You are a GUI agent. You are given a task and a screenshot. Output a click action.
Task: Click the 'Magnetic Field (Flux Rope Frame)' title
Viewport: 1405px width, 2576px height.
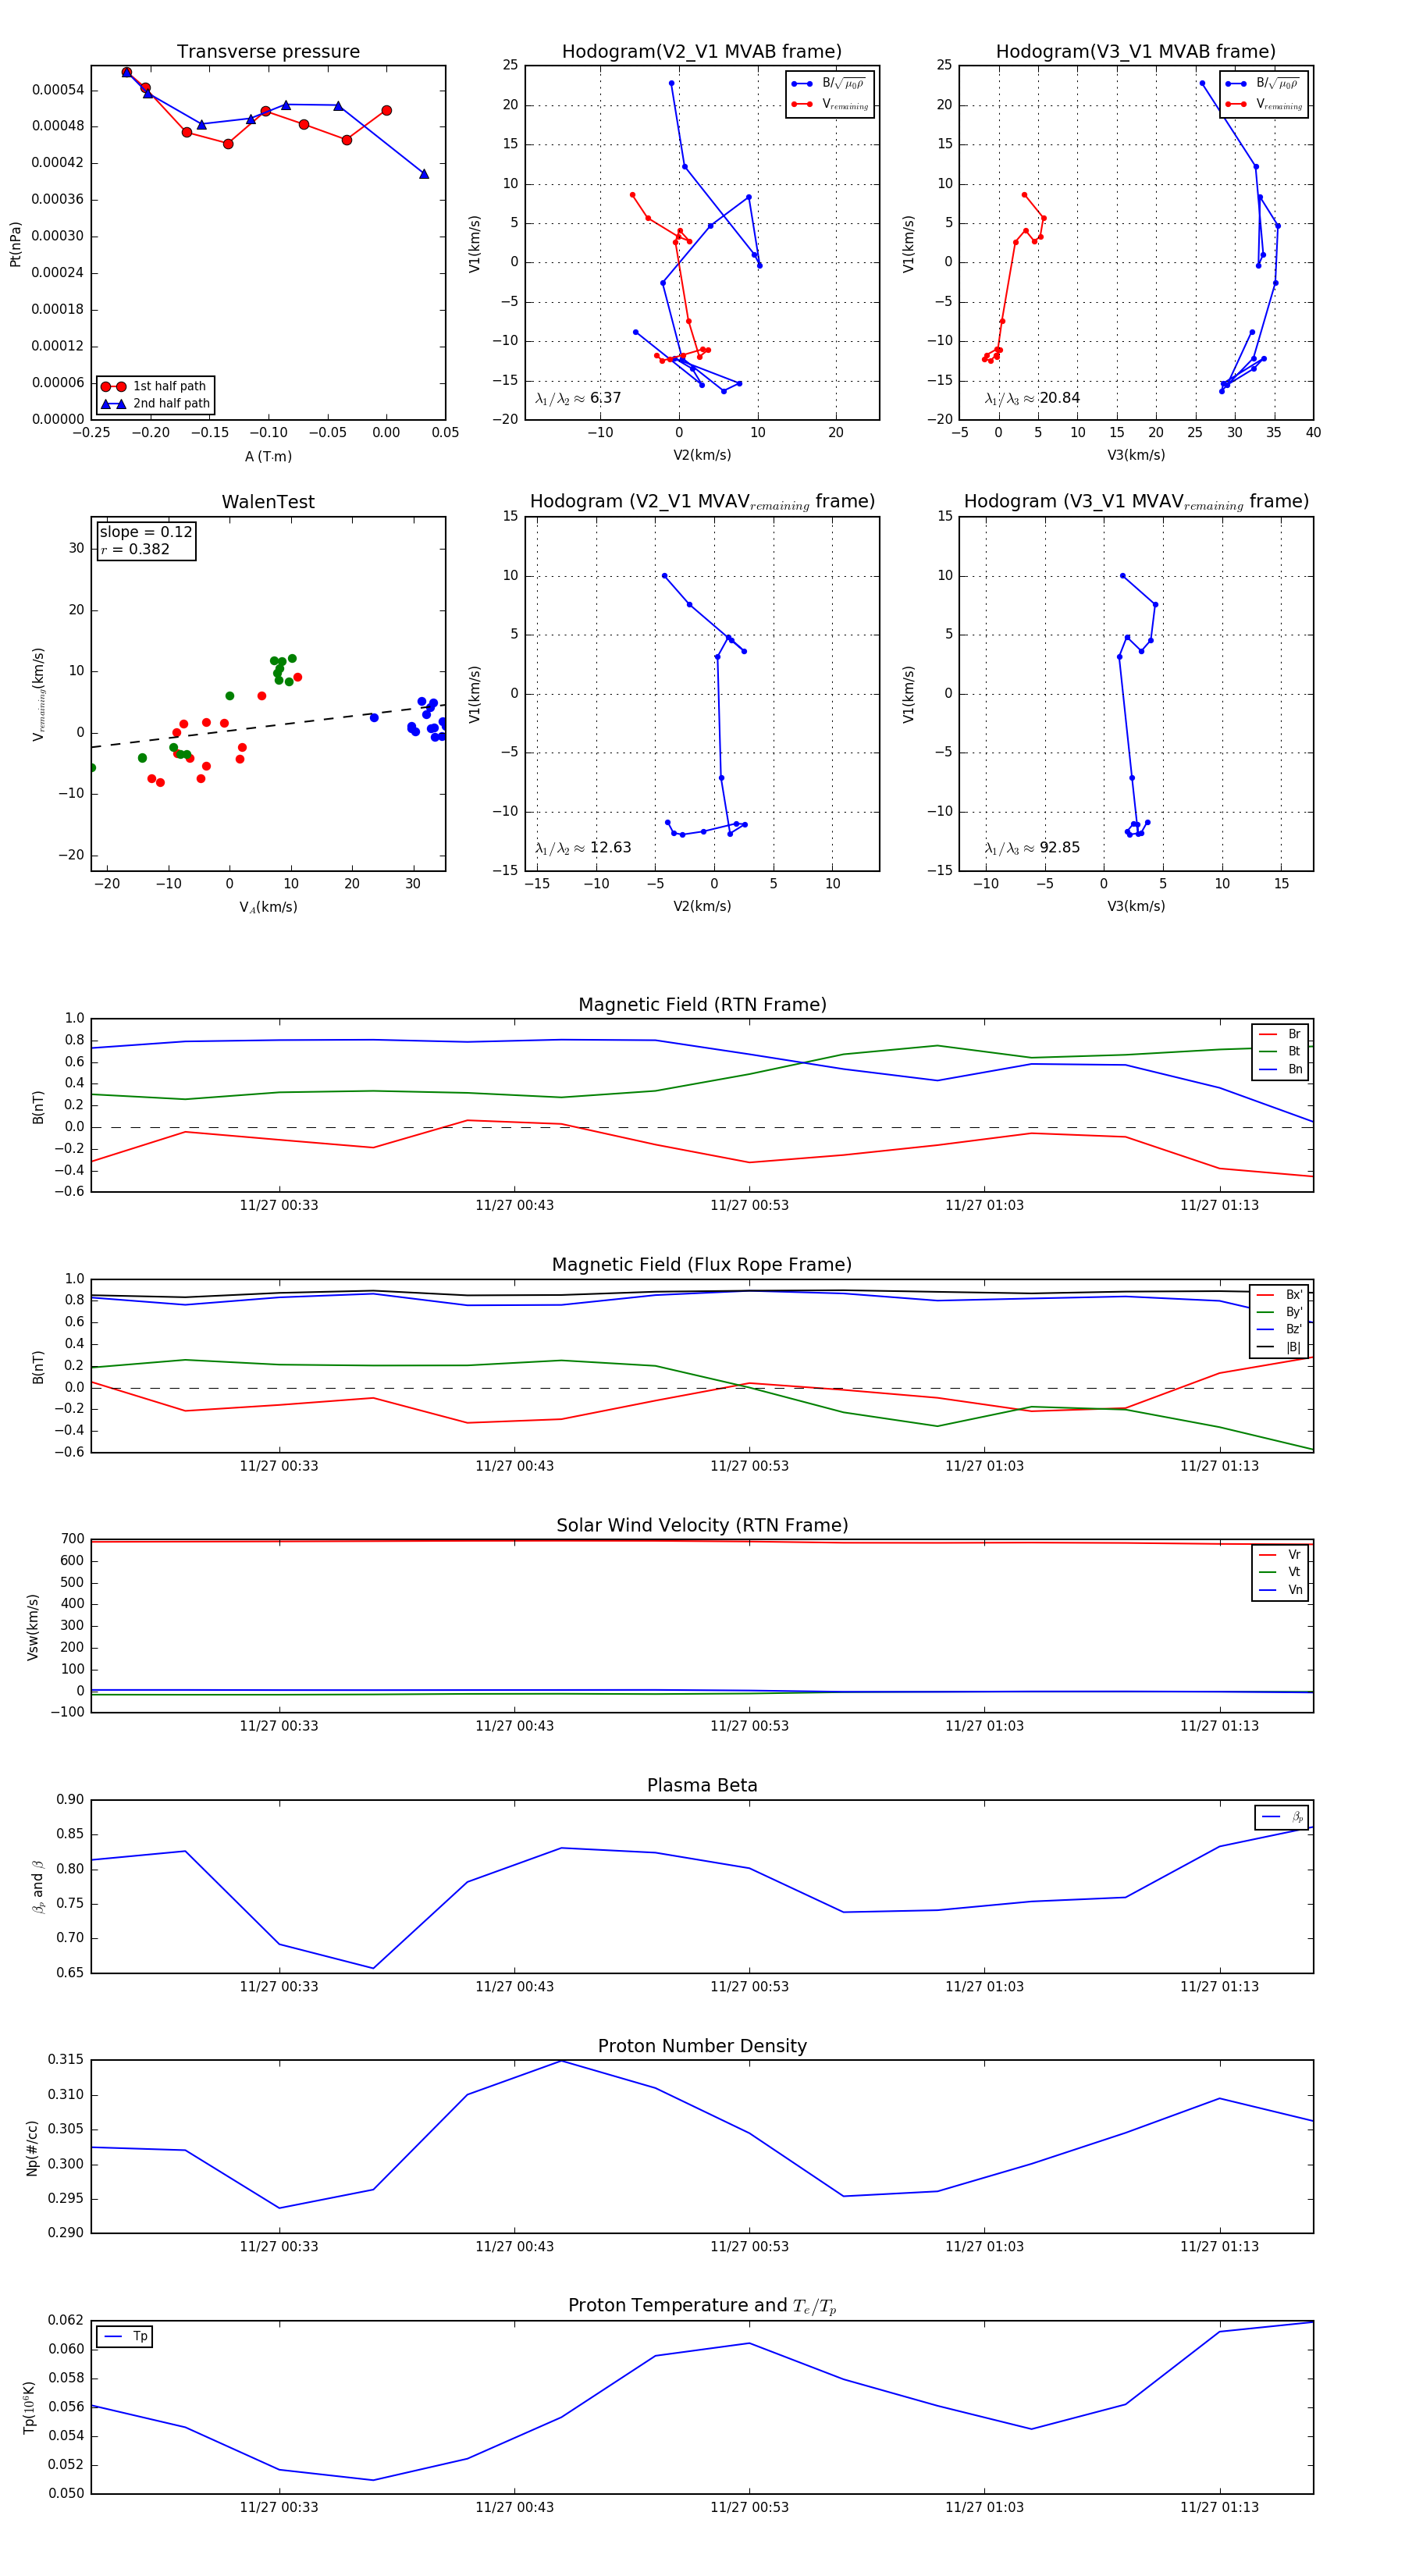[702, 1265]
